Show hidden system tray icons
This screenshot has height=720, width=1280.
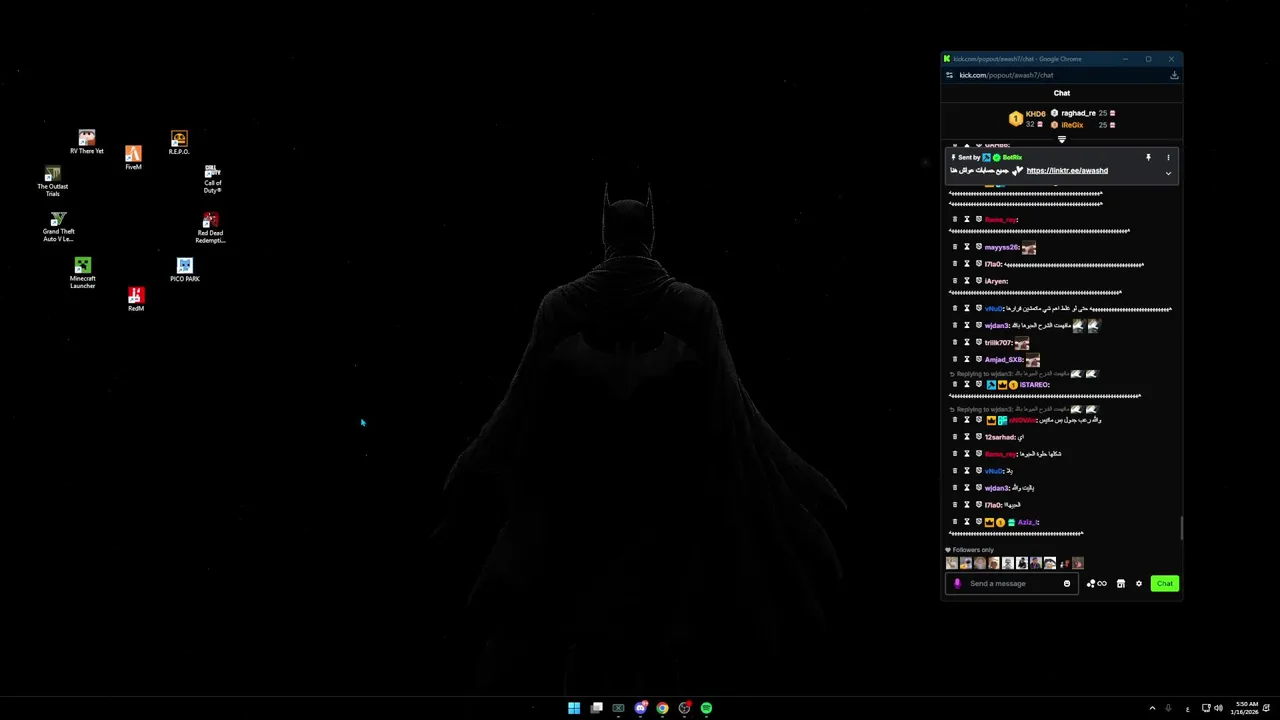(x=1152, y=708)
